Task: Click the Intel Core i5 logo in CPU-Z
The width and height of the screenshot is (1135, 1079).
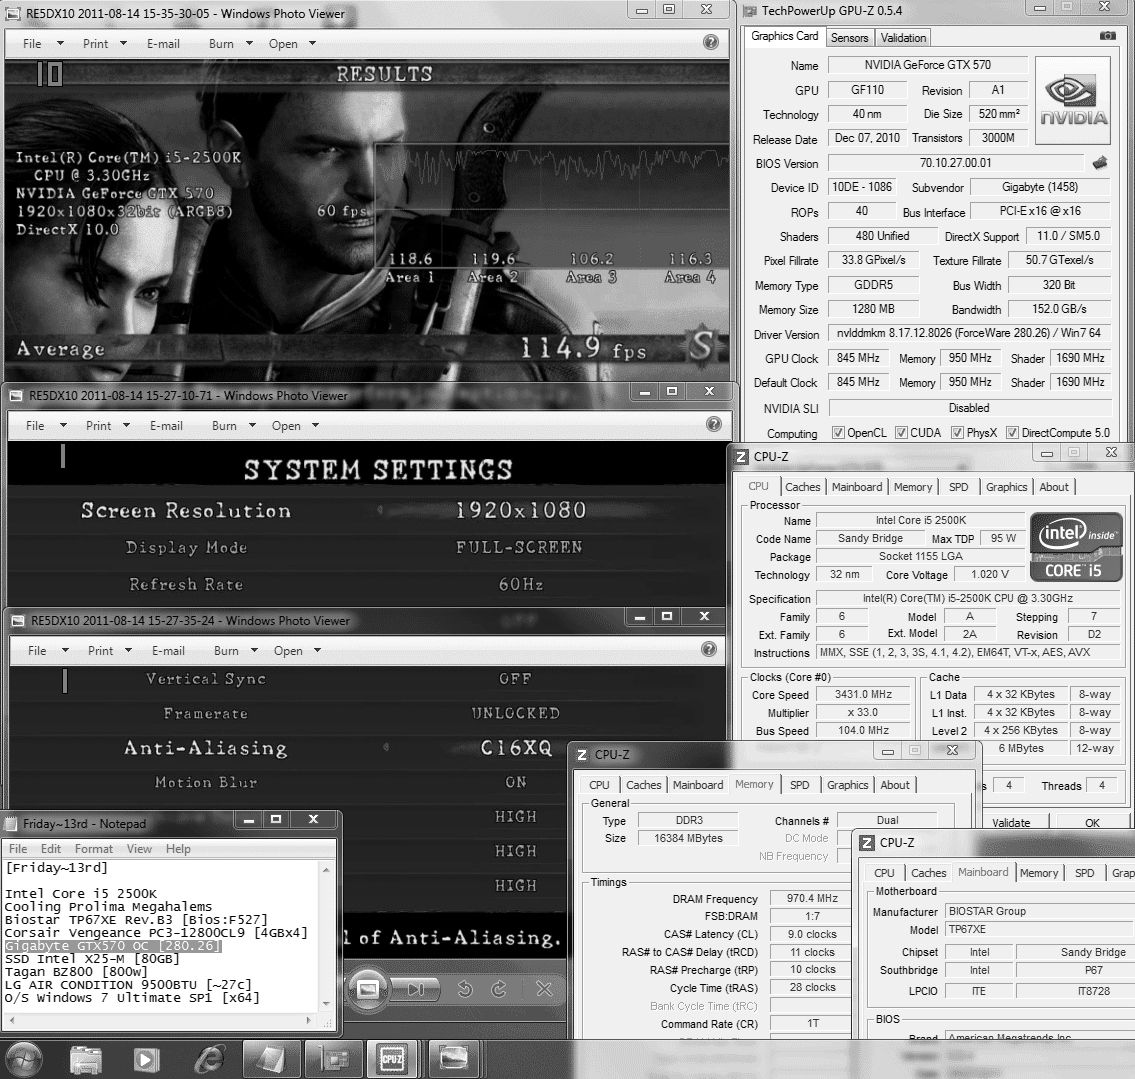Action: click(x=1075, y=546)
